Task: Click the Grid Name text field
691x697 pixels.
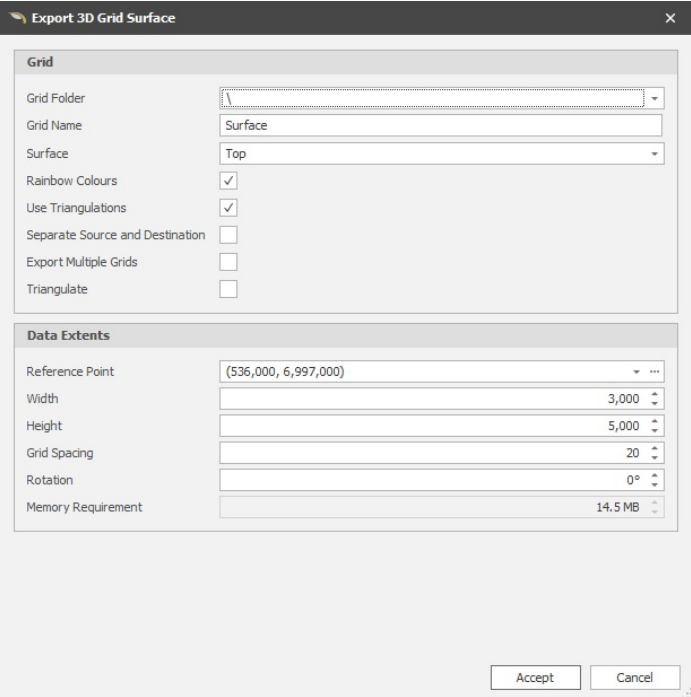Action: point(440,126)
